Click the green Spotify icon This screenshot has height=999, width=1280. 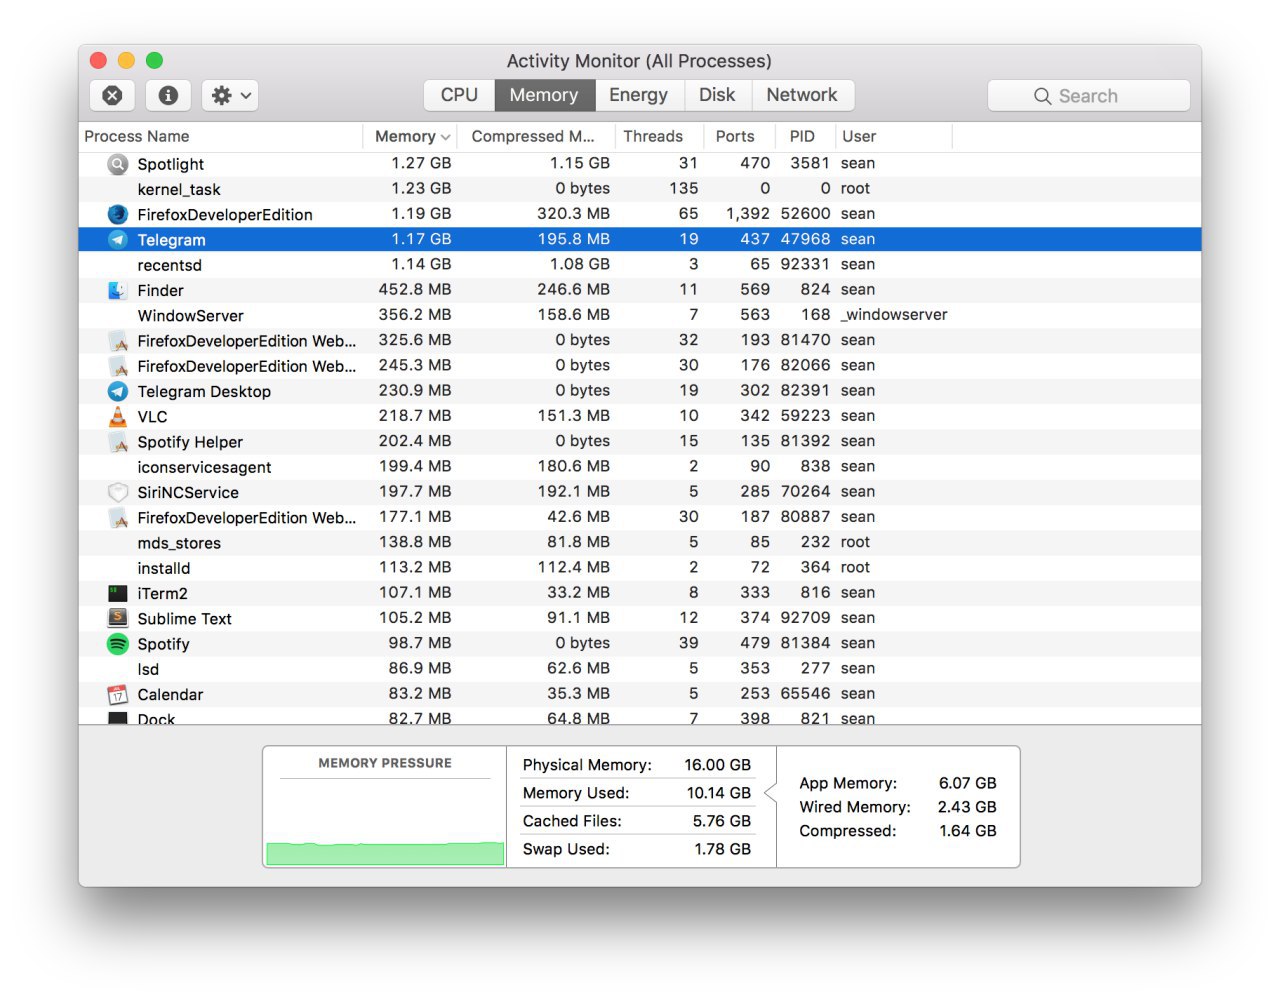[x=118, y=644]
